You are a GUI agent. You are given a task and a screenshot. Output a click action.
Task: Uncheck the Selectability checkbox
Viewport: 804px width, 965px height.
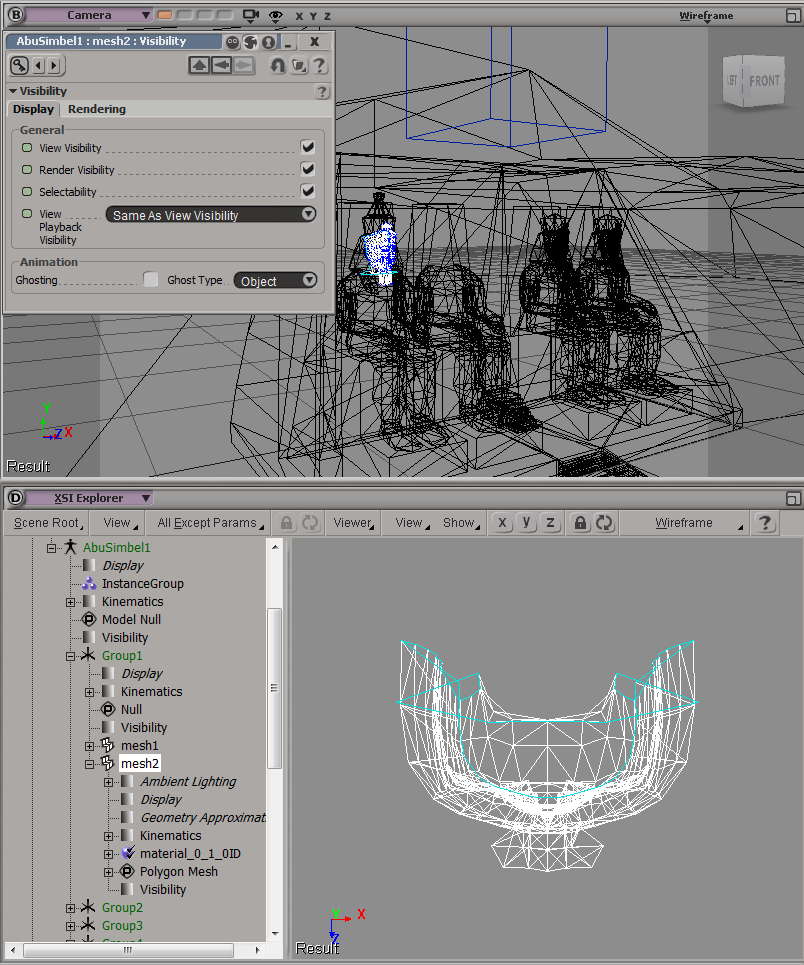tap(308, 191)
